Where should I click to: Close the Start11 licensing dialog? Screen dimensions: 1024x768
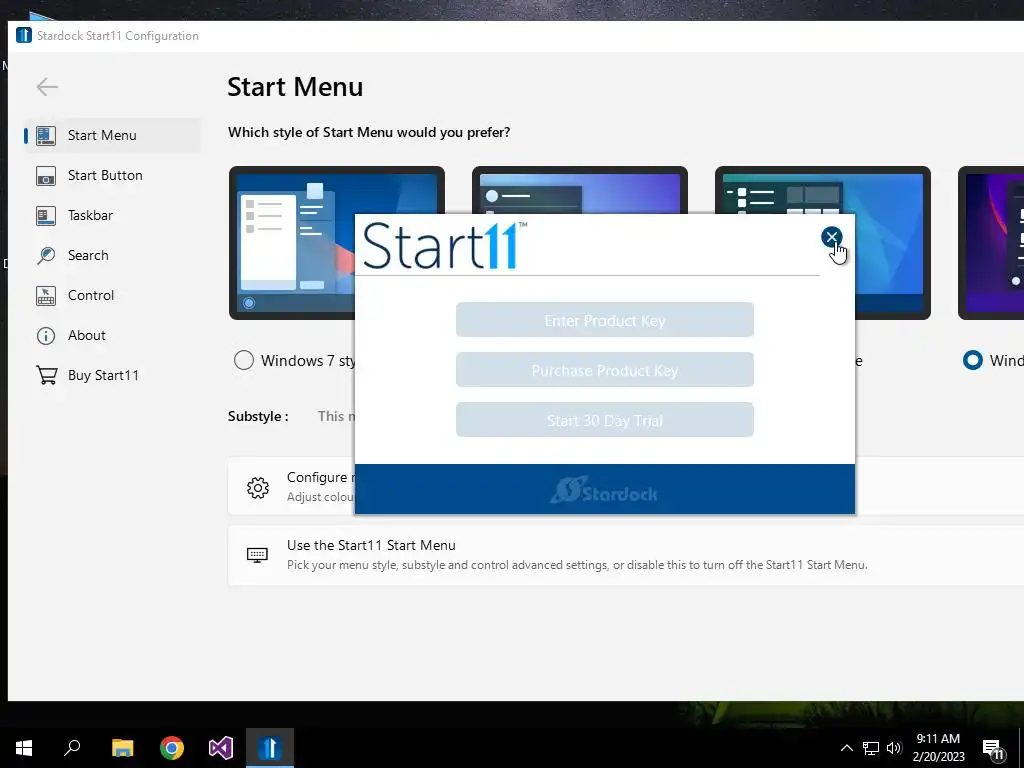(831, 237)
